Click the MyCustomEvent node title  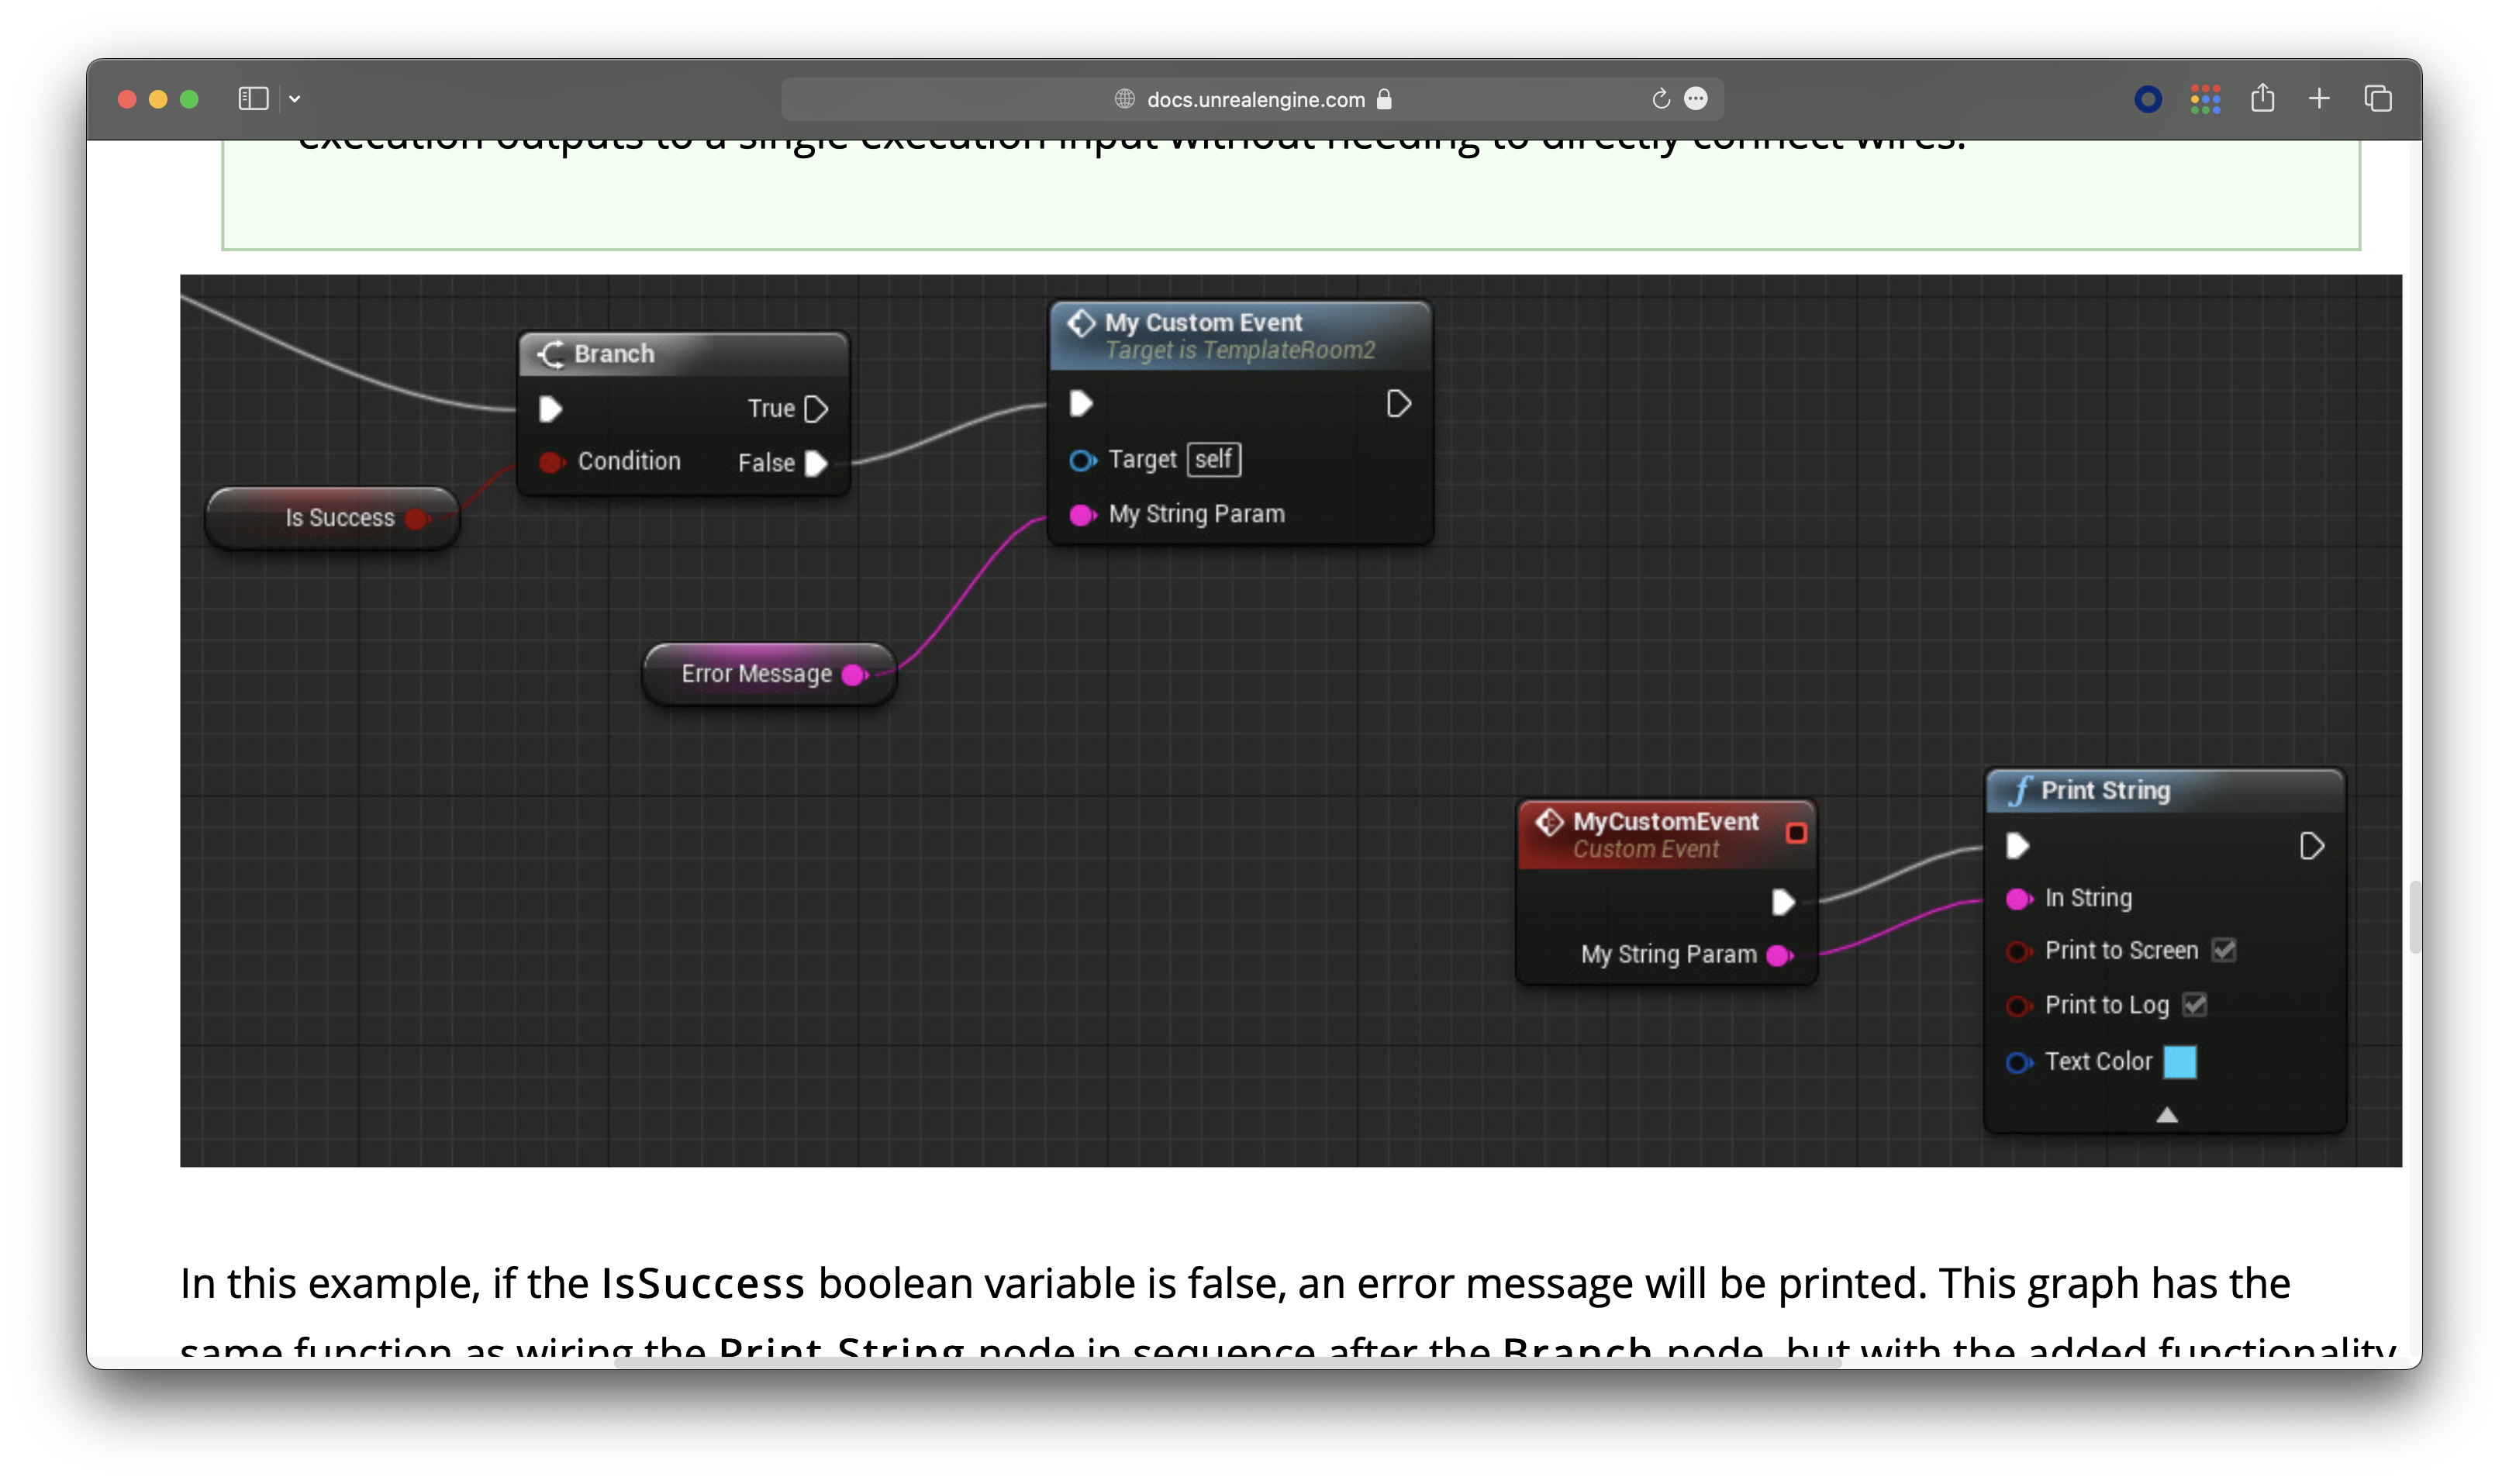coord(1666,822)
